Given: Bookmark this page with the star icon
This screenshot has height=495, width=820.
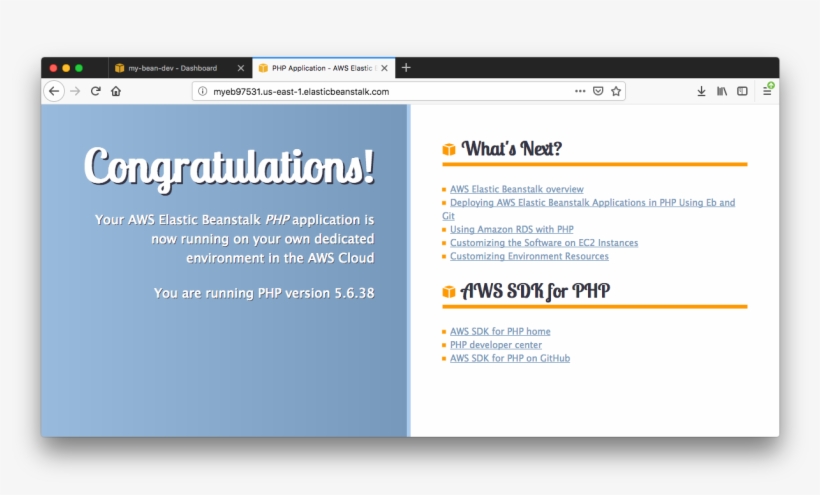Looking at the screenshot, I should click(x=616, y=91).
